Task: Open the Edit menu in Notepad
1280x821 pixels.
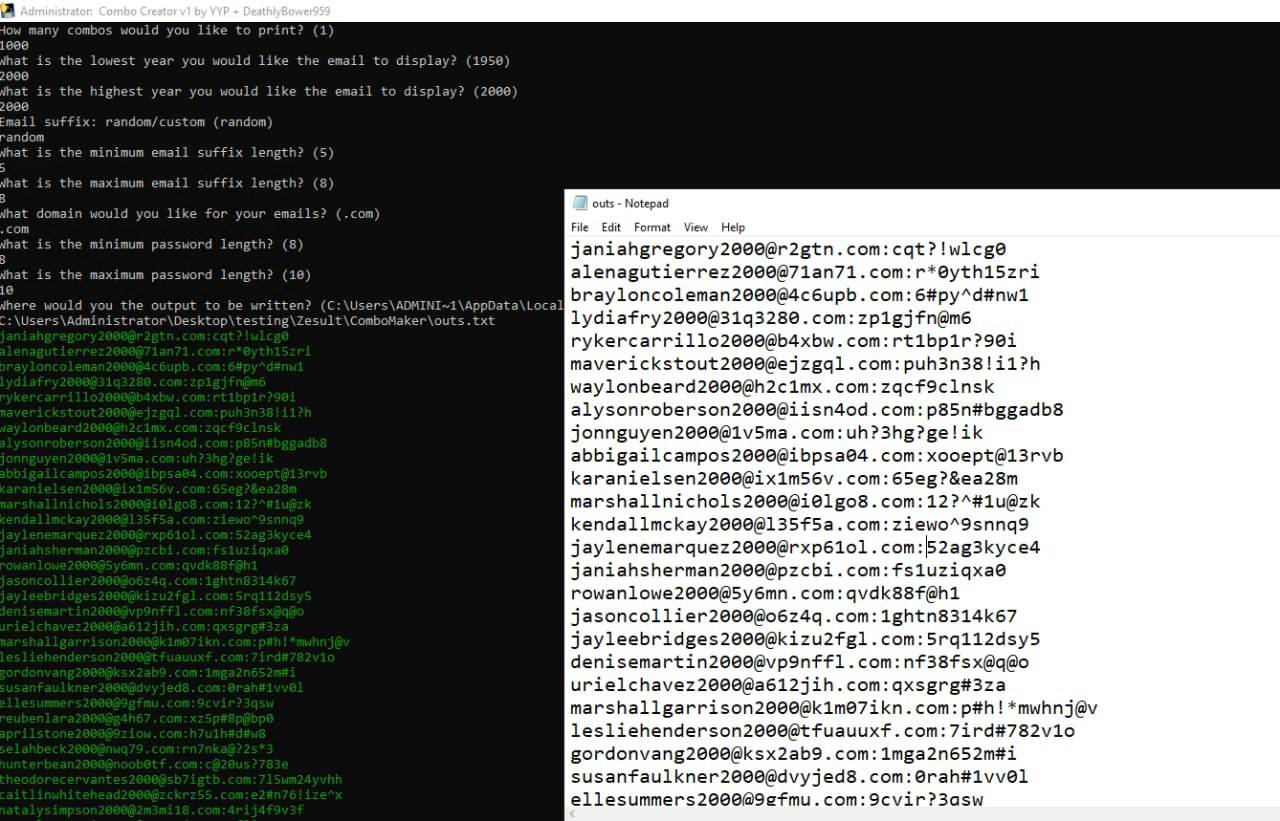Action: coord(611,228)
